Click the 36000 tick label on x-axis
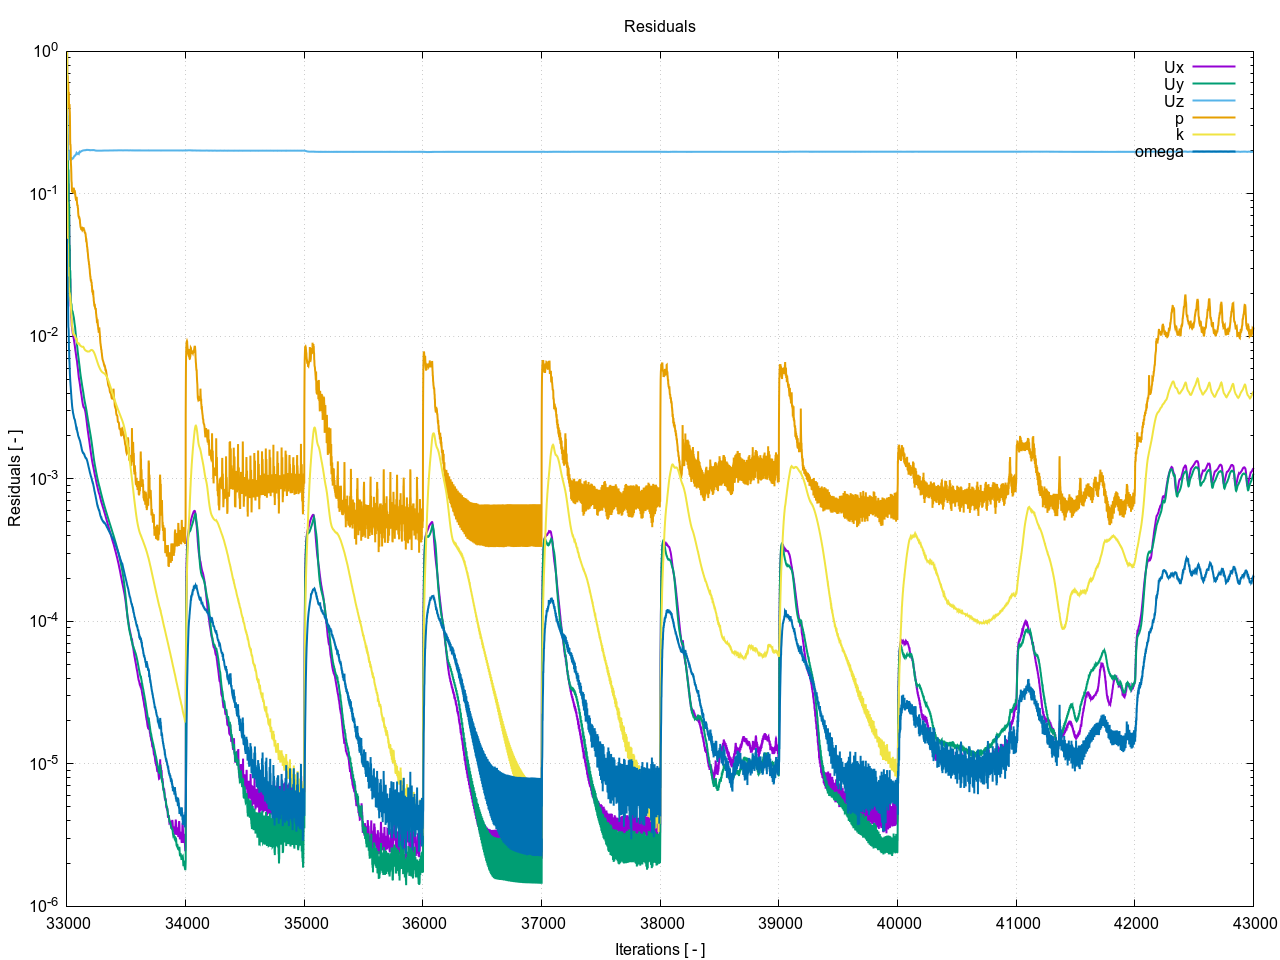This screenshot has width=1280, height=960. pos(423,923)
